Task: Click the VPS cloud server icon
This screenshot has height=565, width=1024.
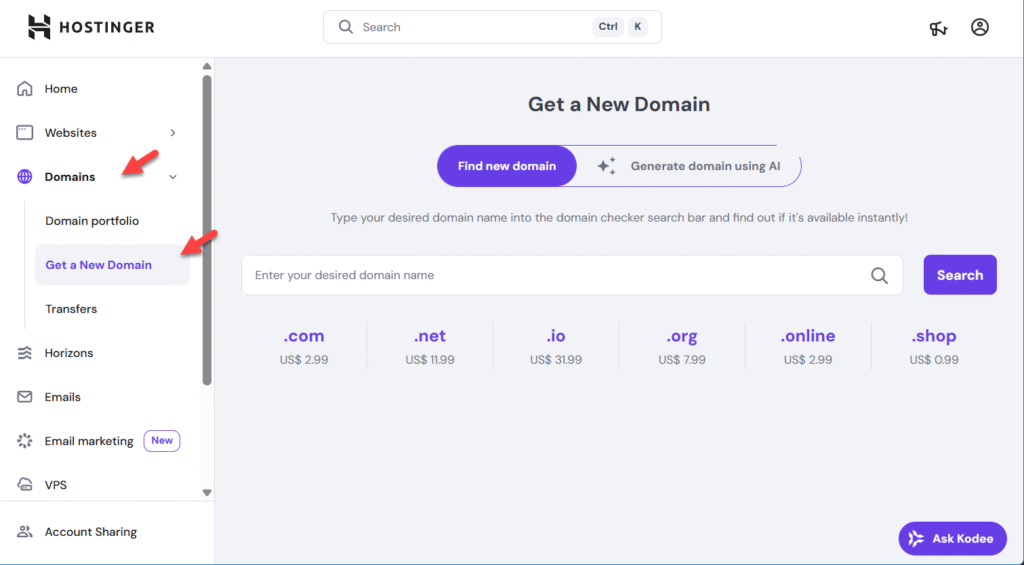Action: tap(25, 485)
